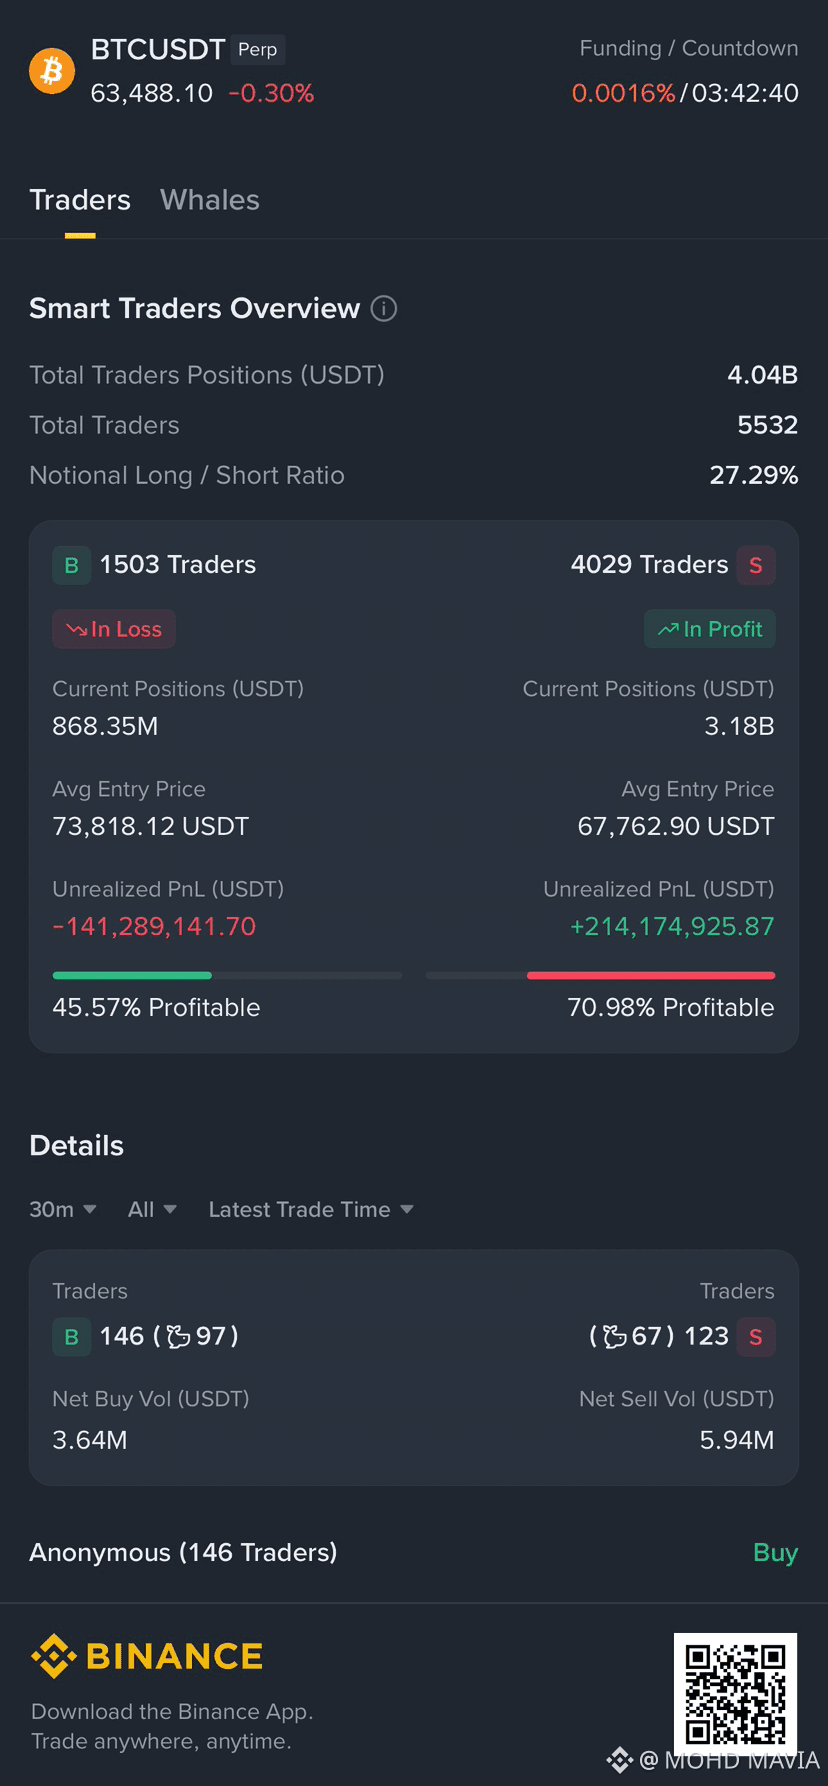Image resolution: width=828 pixels, height=1786 pixels.
Task: Click the In Loss trend tag
Action: click(114, 629)
